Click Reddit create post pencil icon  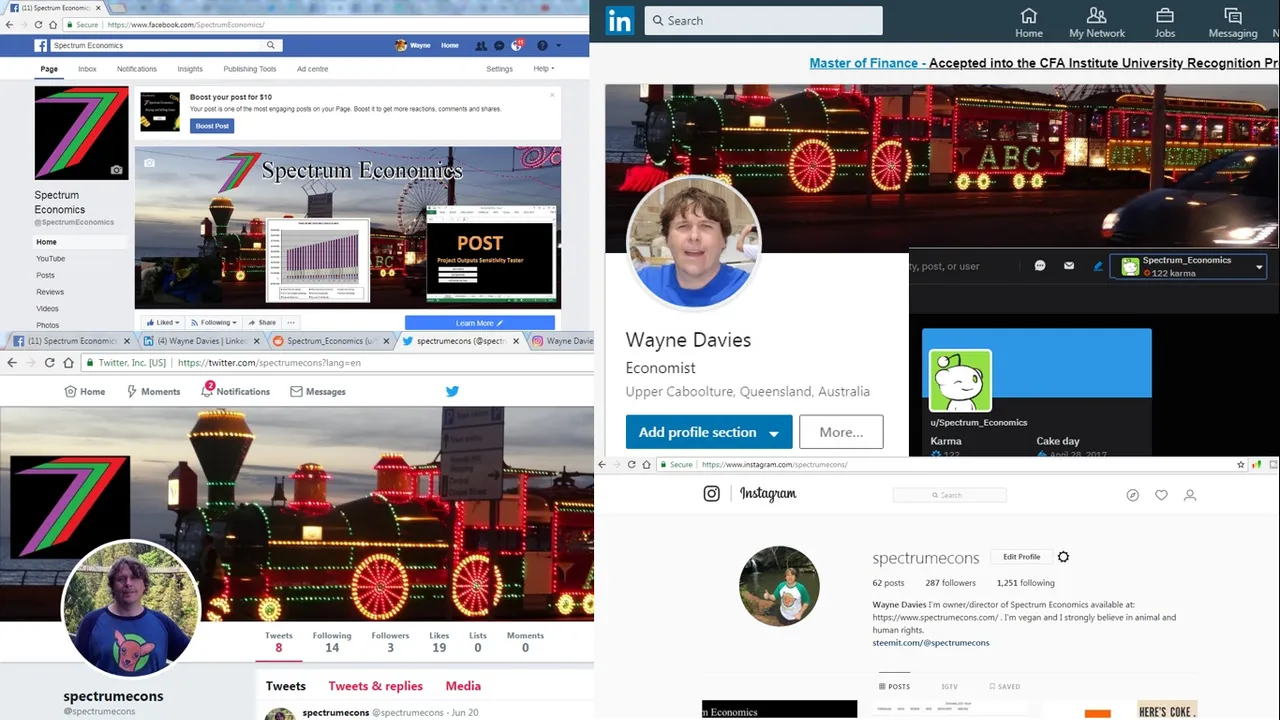coord(1098,266)
